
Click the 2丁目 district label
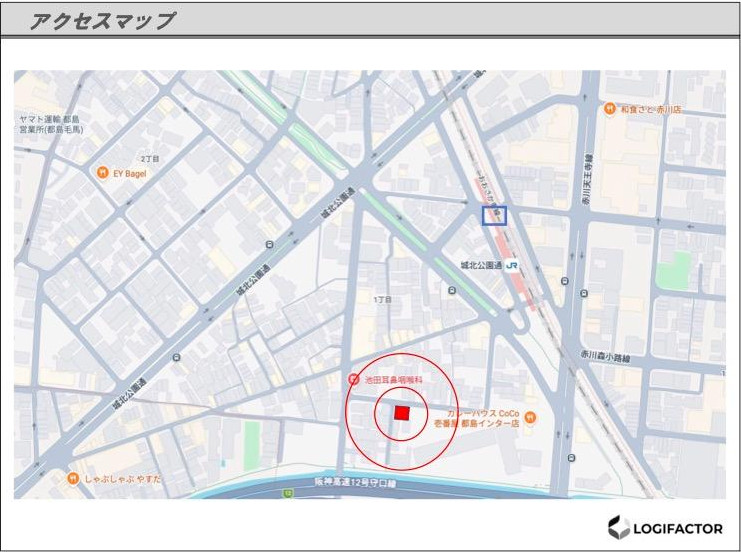coord(150,159)
